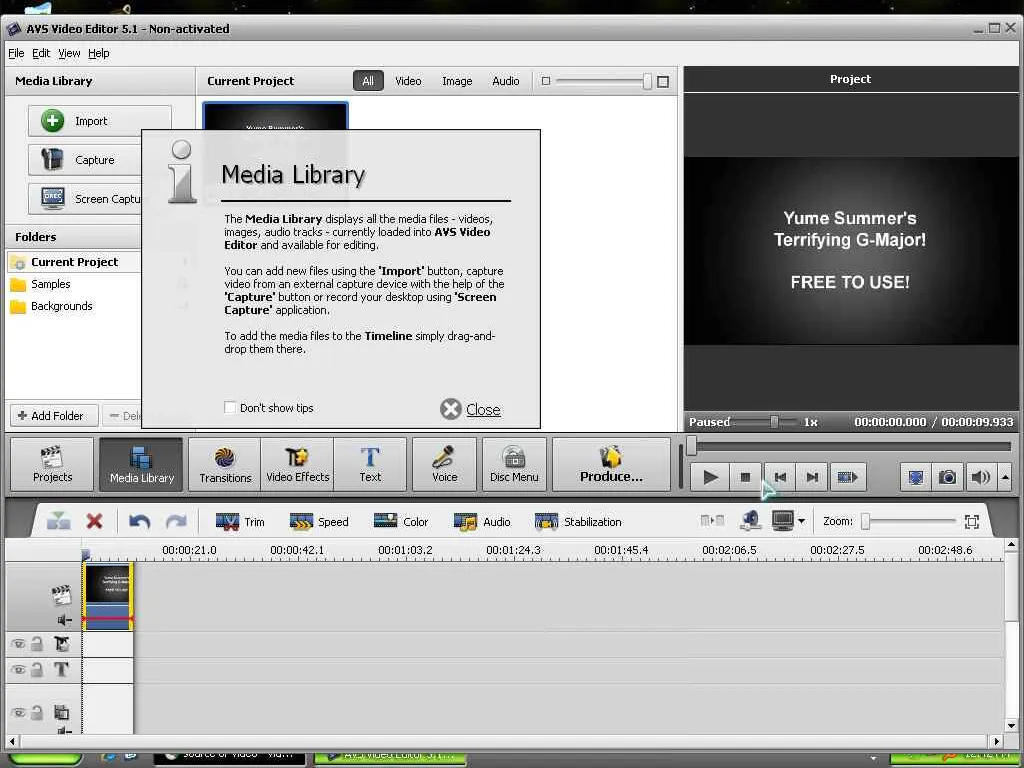Open the Trim tool
This screenshot has width=1024, height=768.
240,522
